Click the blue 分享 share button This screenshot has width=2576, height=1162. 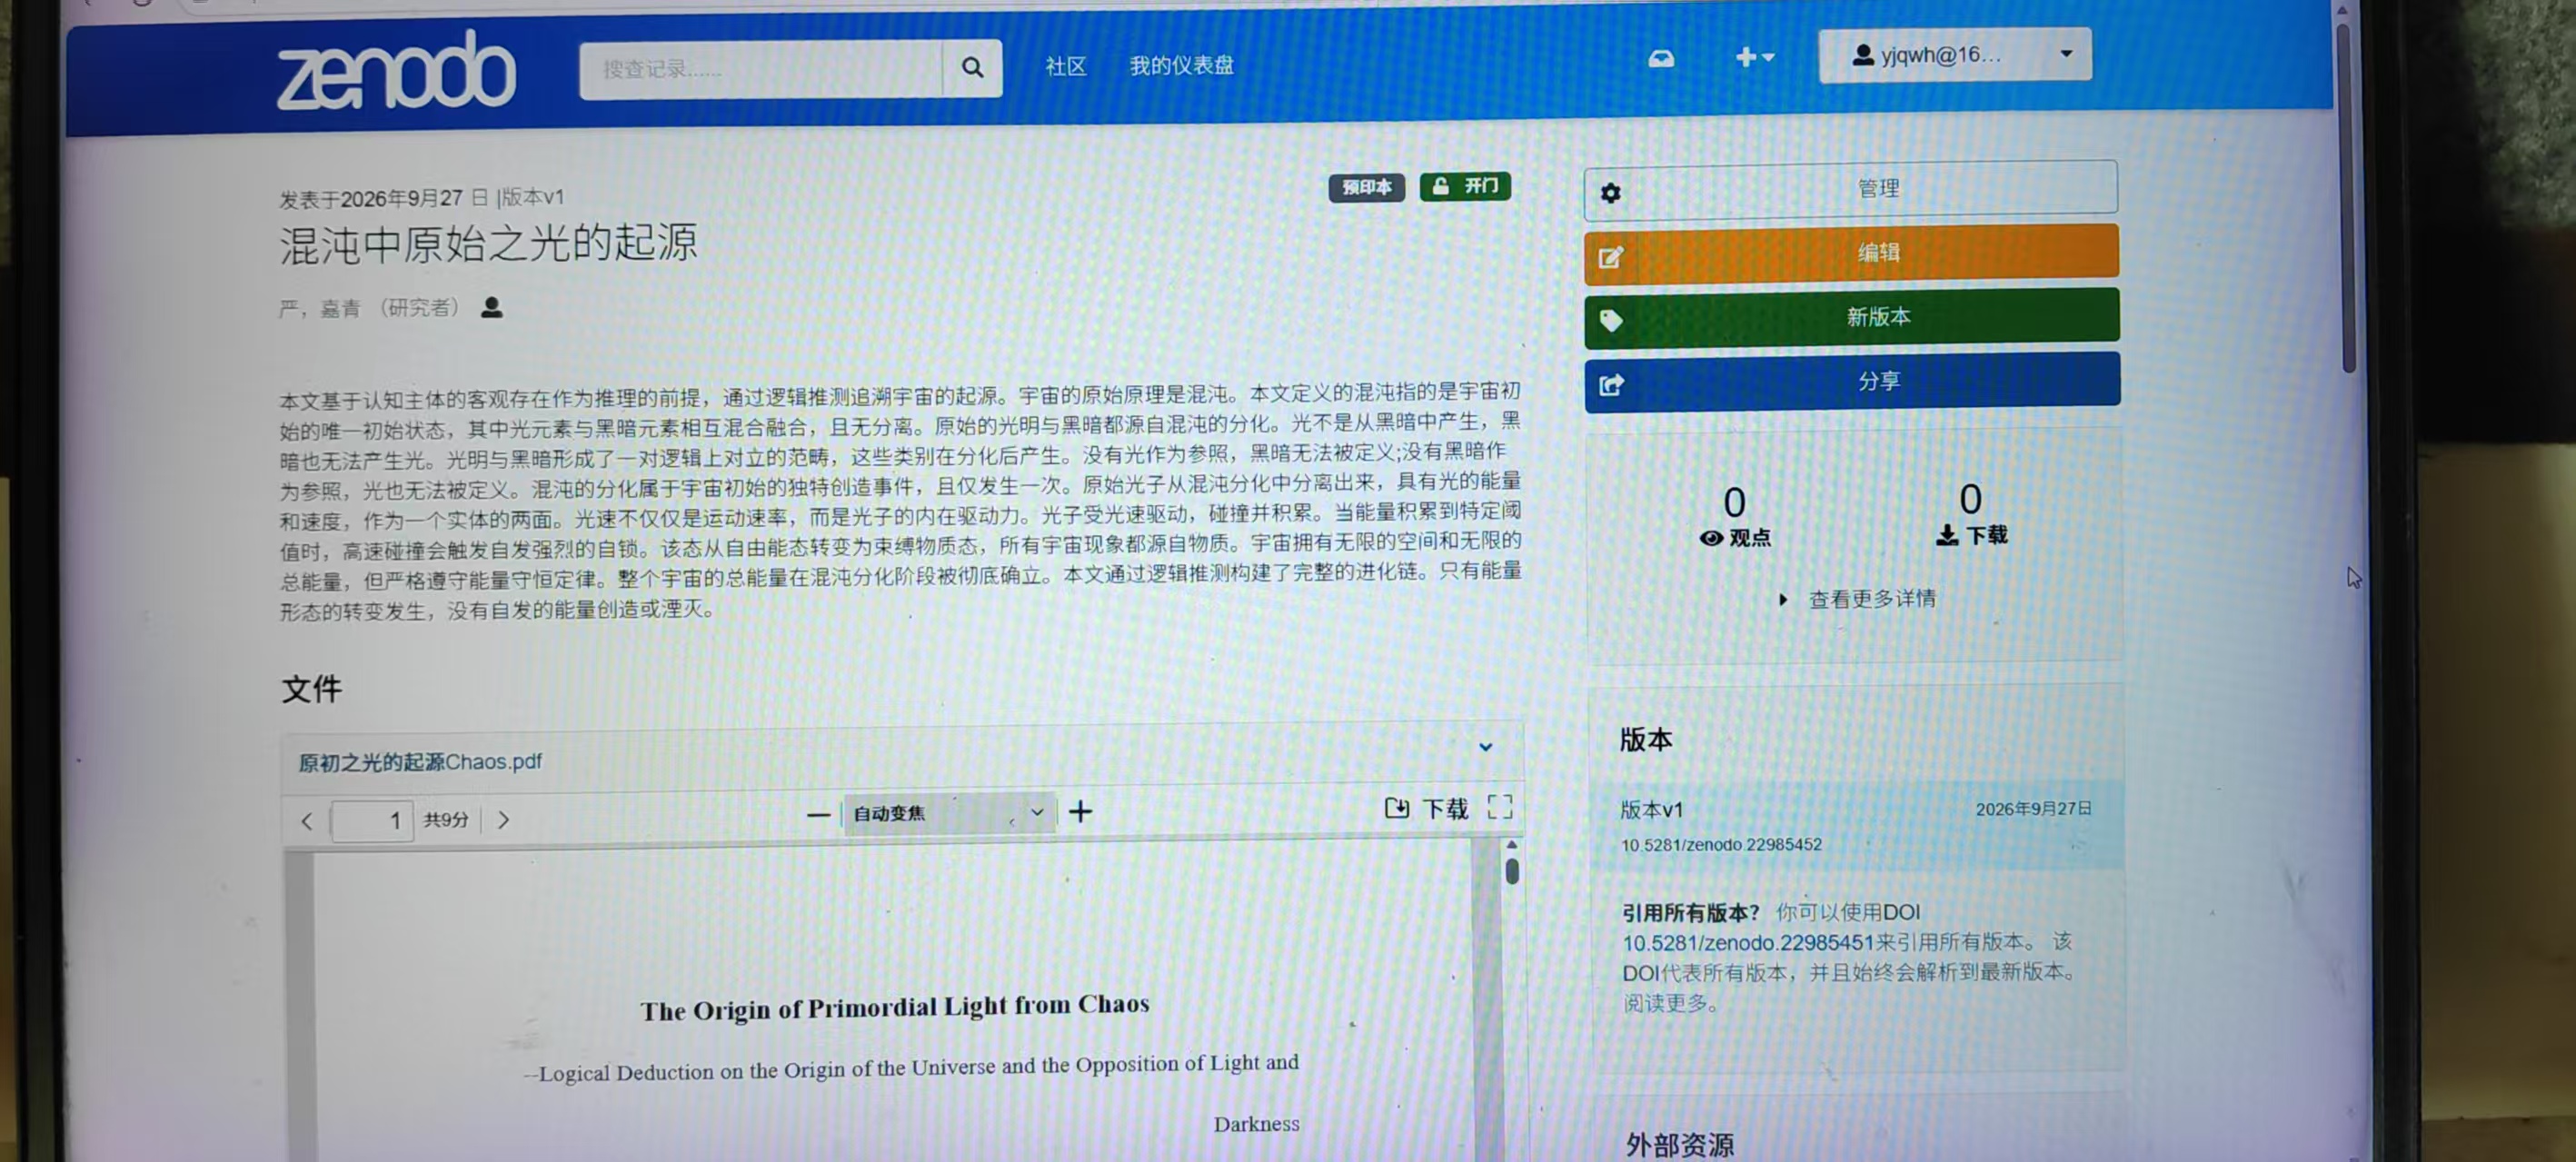(1852, 382)
